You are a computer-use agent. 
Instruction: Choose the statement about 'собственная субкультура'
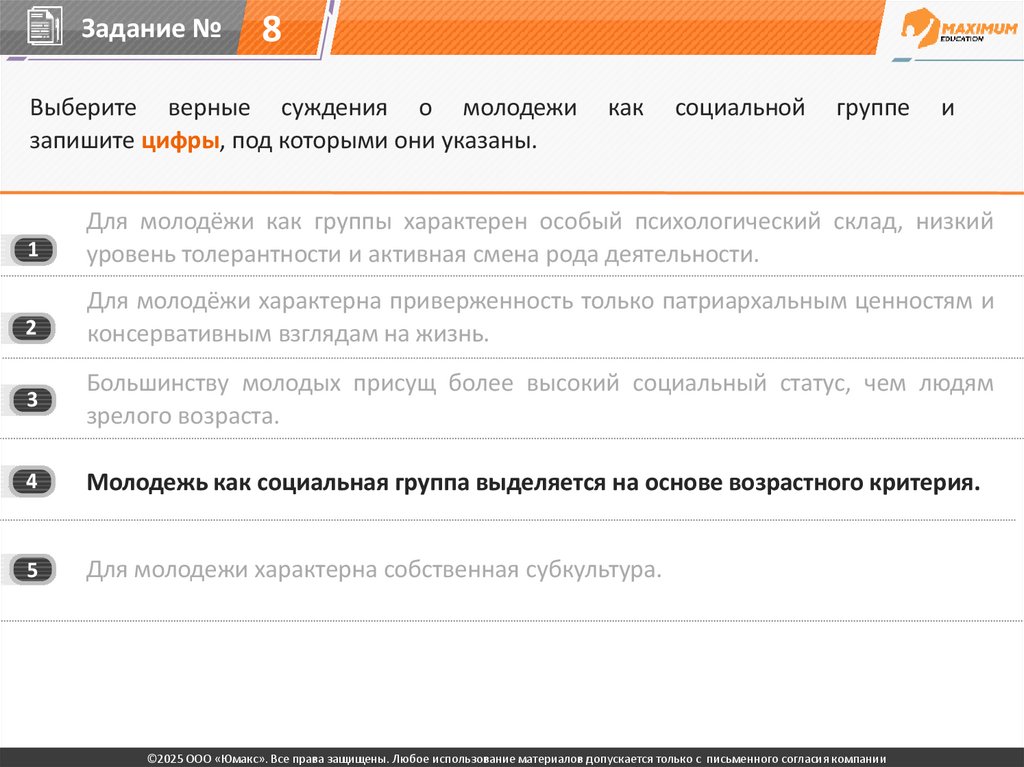click(x=375, y=571)
